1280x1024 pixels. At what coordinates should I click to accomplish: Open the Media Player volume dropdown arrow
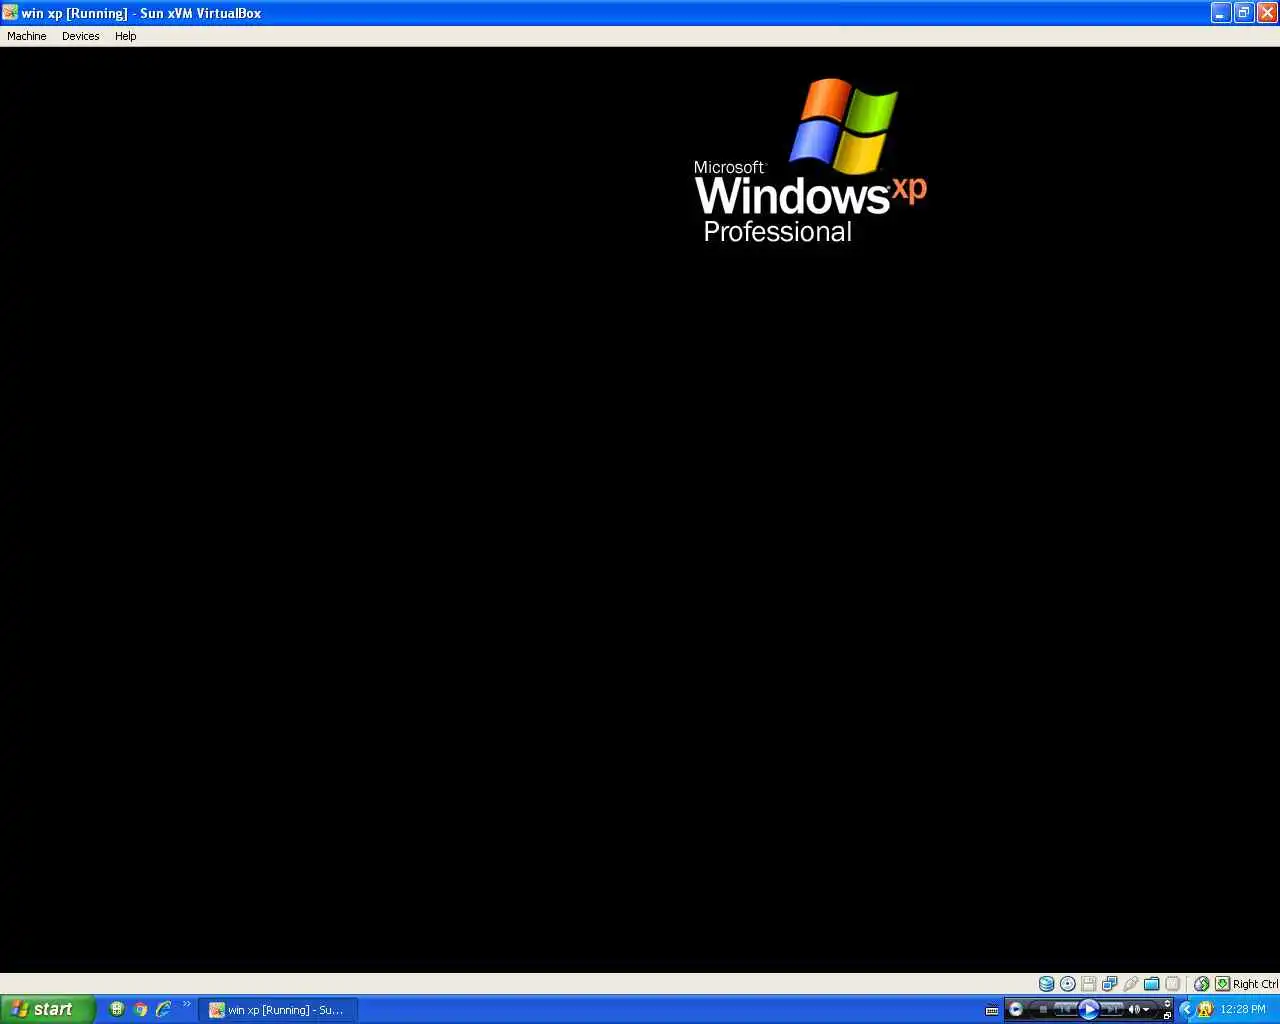[1146, 1009]
